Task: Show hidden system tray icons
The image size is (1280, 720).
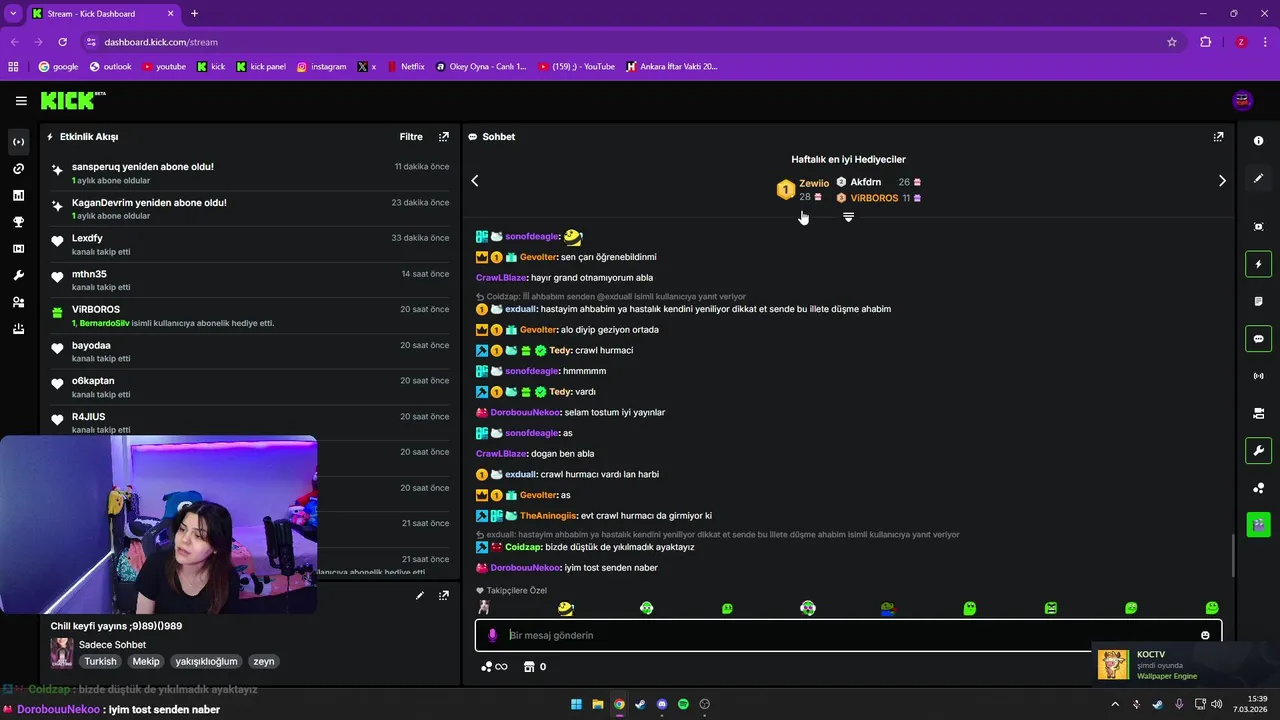Action: tap(1115, 704)
